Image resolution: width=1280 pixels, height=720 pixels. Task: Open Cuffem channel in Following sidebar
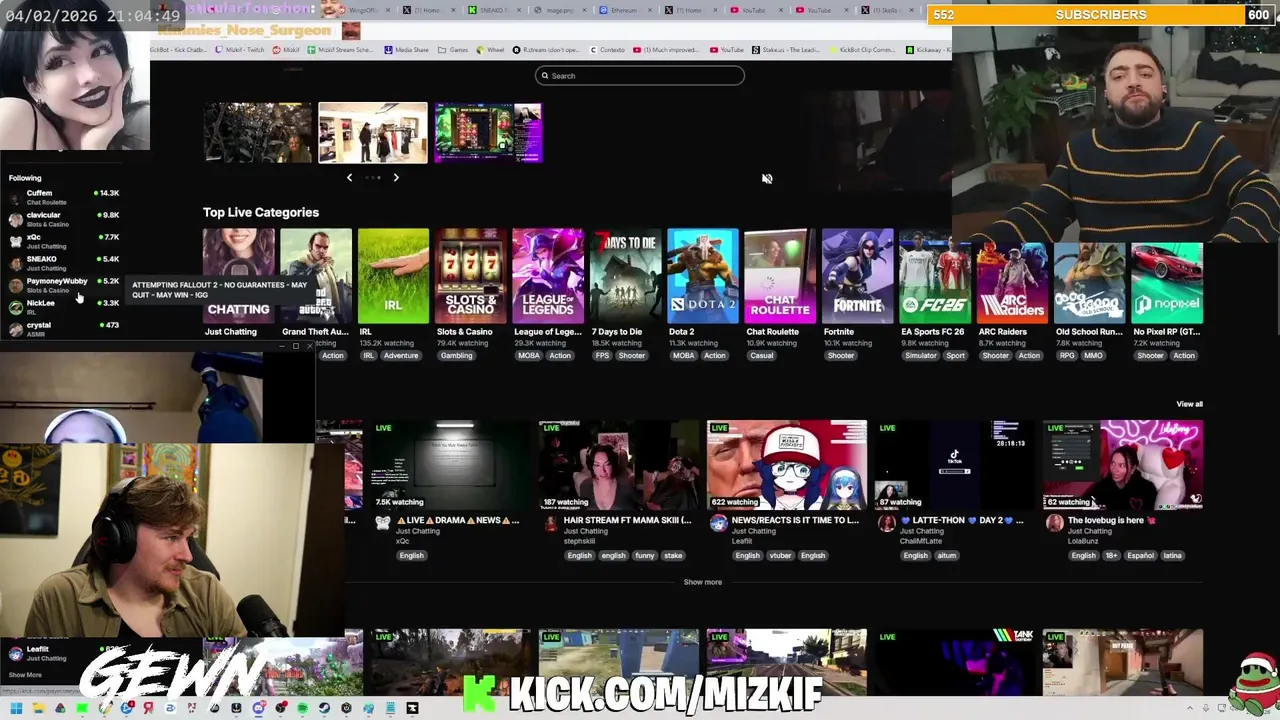point(64,197)
